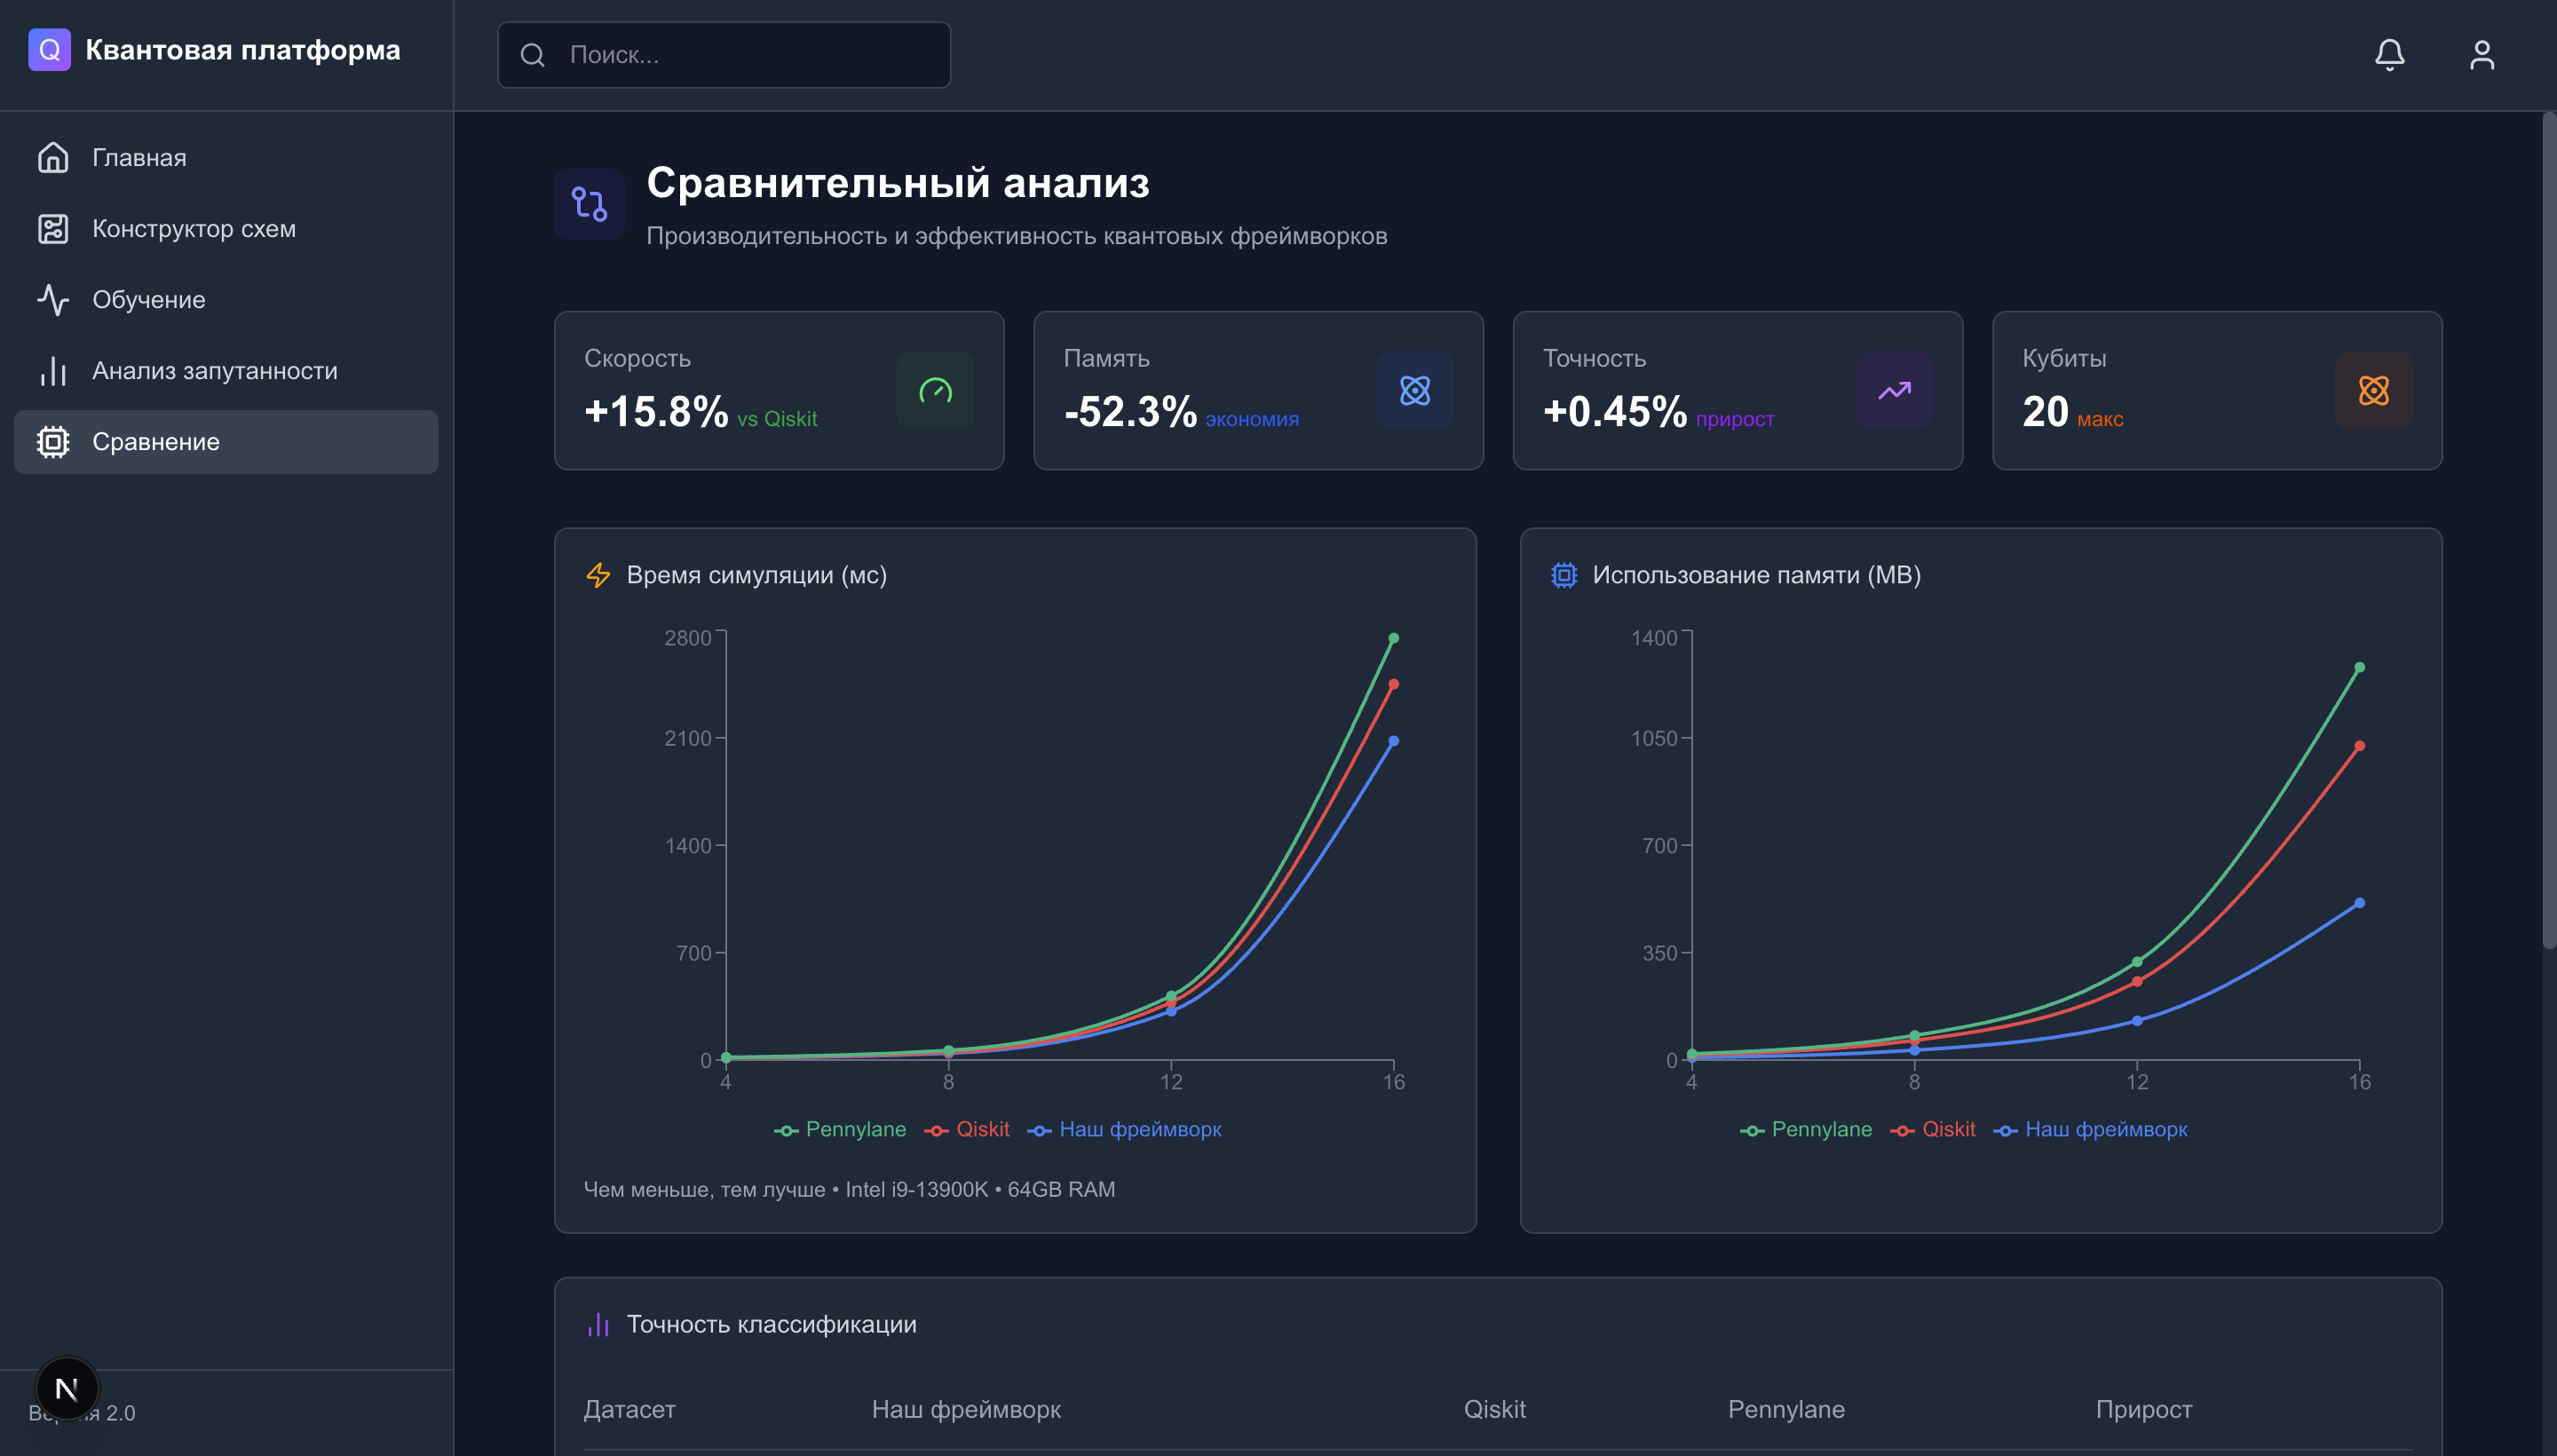This screenshot has height=1456, width=2557.
Task: Toggle Pennylane in memory usage legend
Action: tap(1806, 1130)
